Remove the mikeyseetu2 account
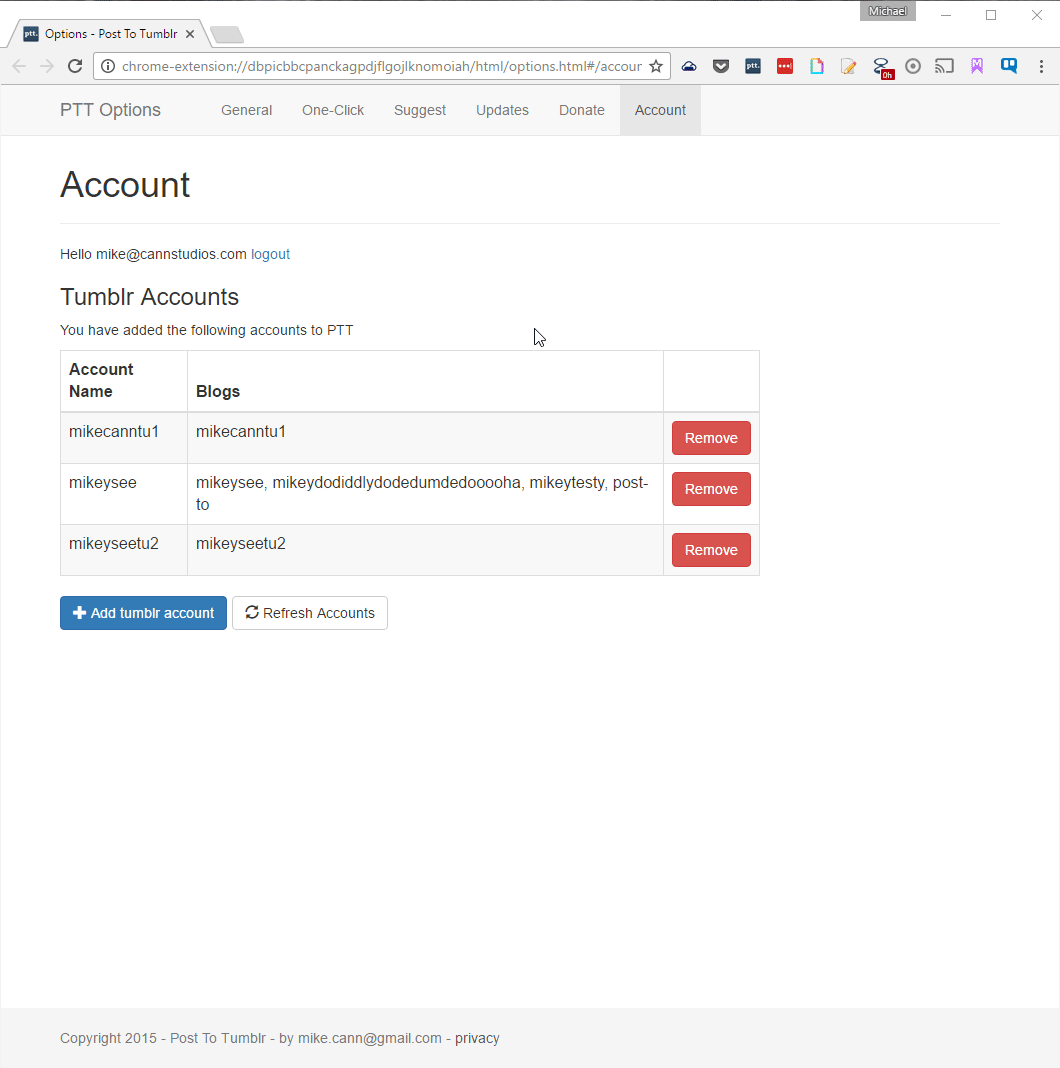The width and height of the screenshot is (1060, 1068). 711,550
